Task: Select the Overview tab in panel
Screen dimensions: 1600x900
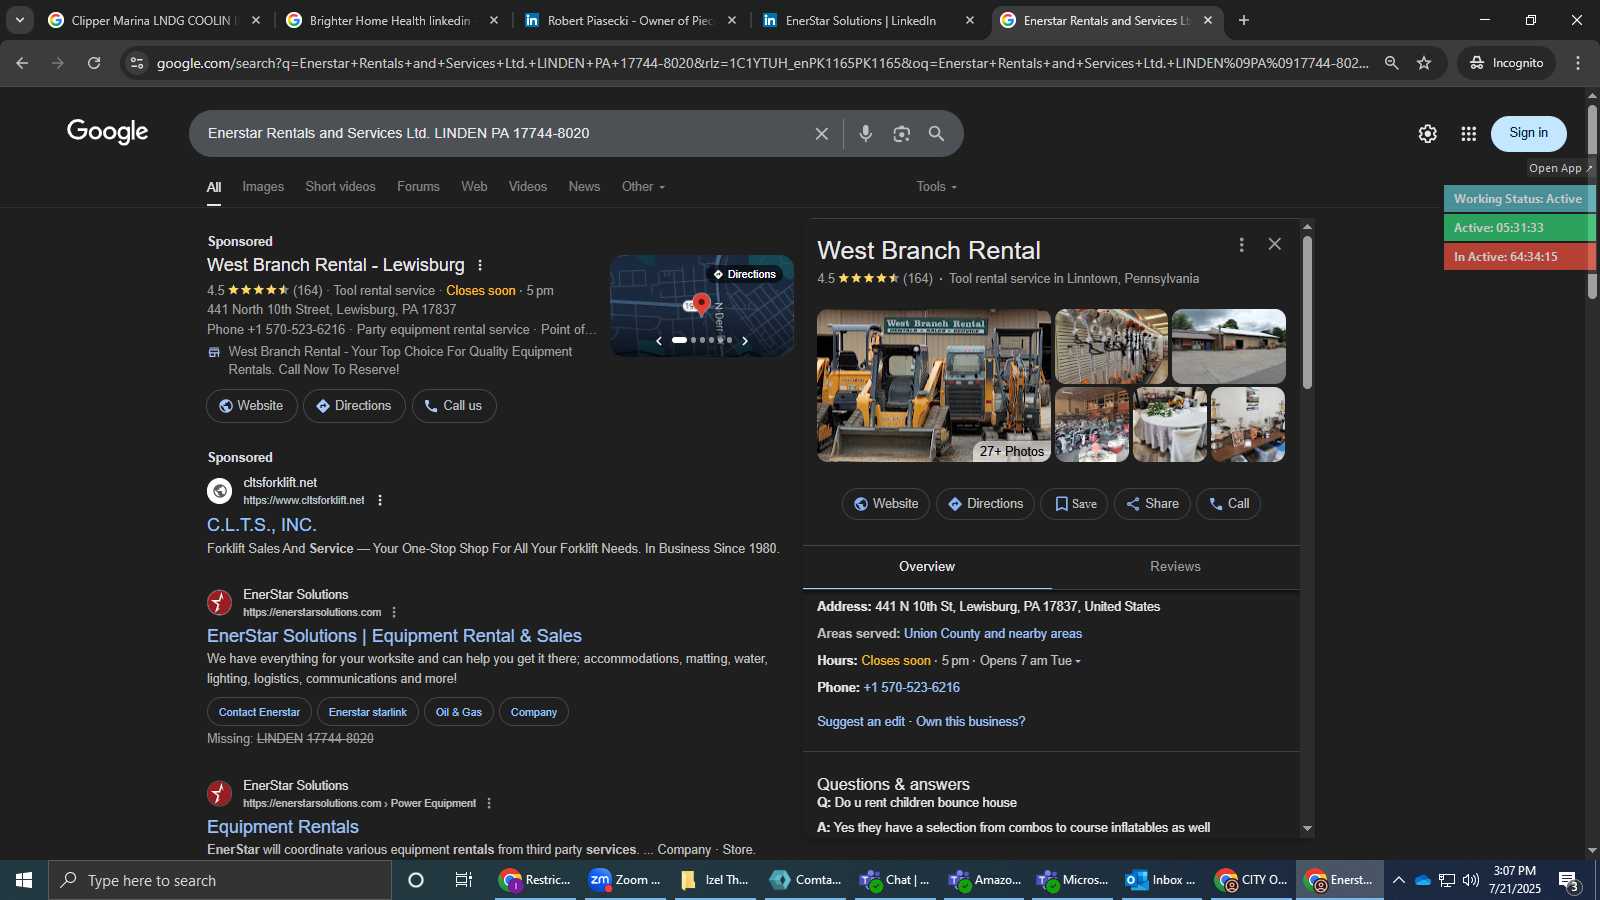Action: [927, 567]
